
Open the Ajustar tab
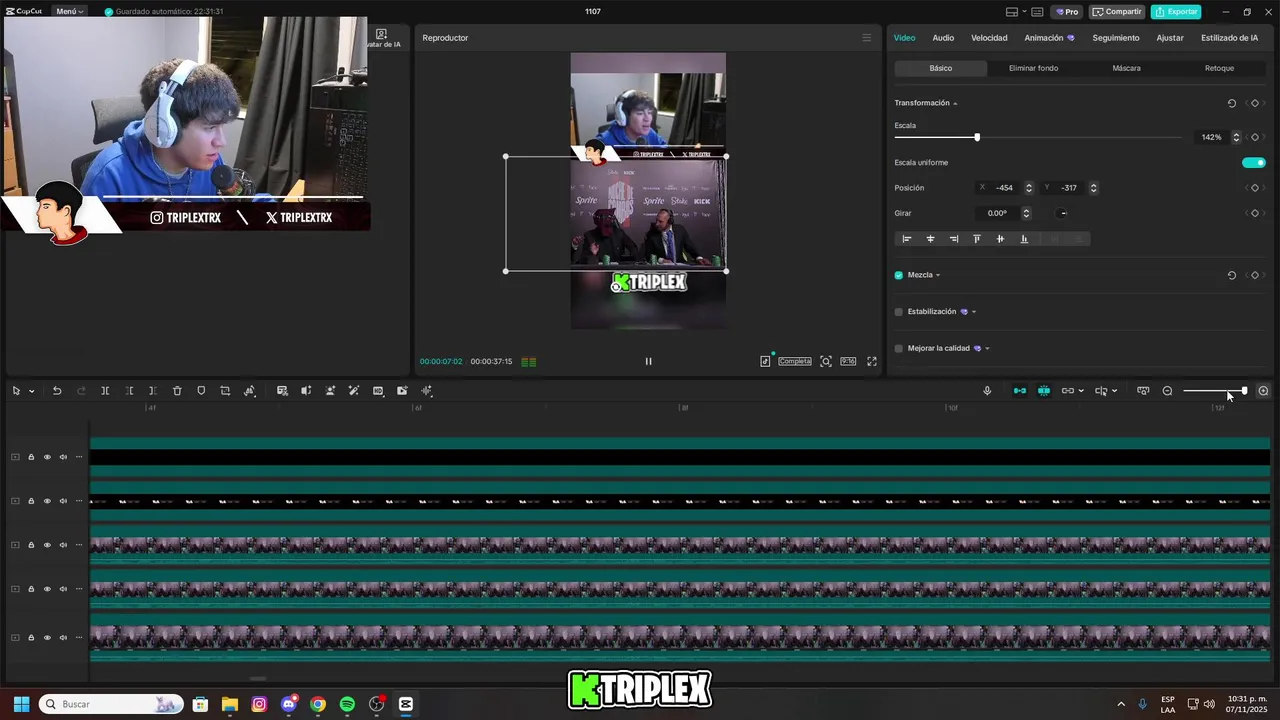coord(1170,38)
